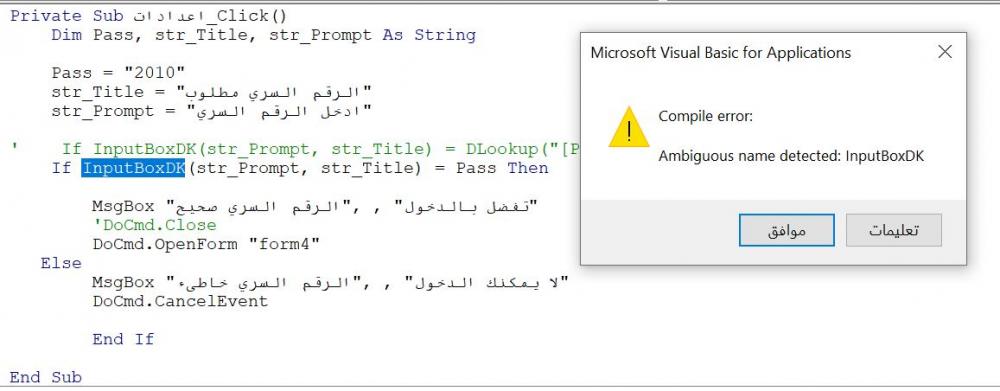Click the End Sub line
The width and height of the screenshot is (1000, 391).
coord(45,377)
